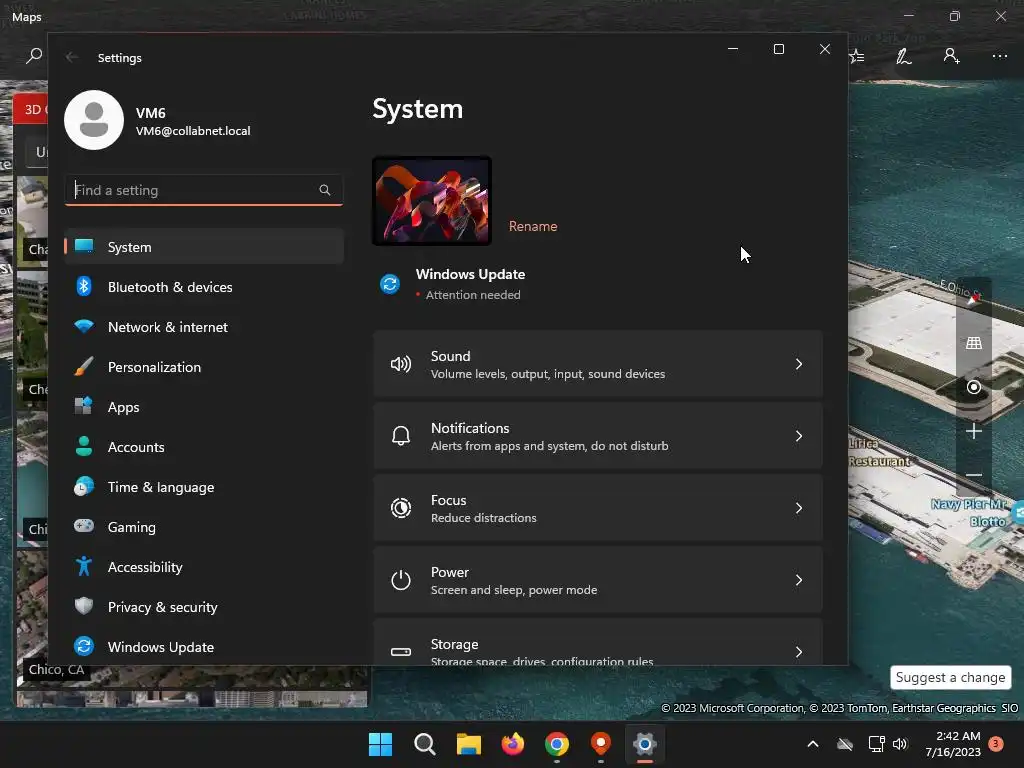Open Maps account sign-in icon

pos(951,56)
